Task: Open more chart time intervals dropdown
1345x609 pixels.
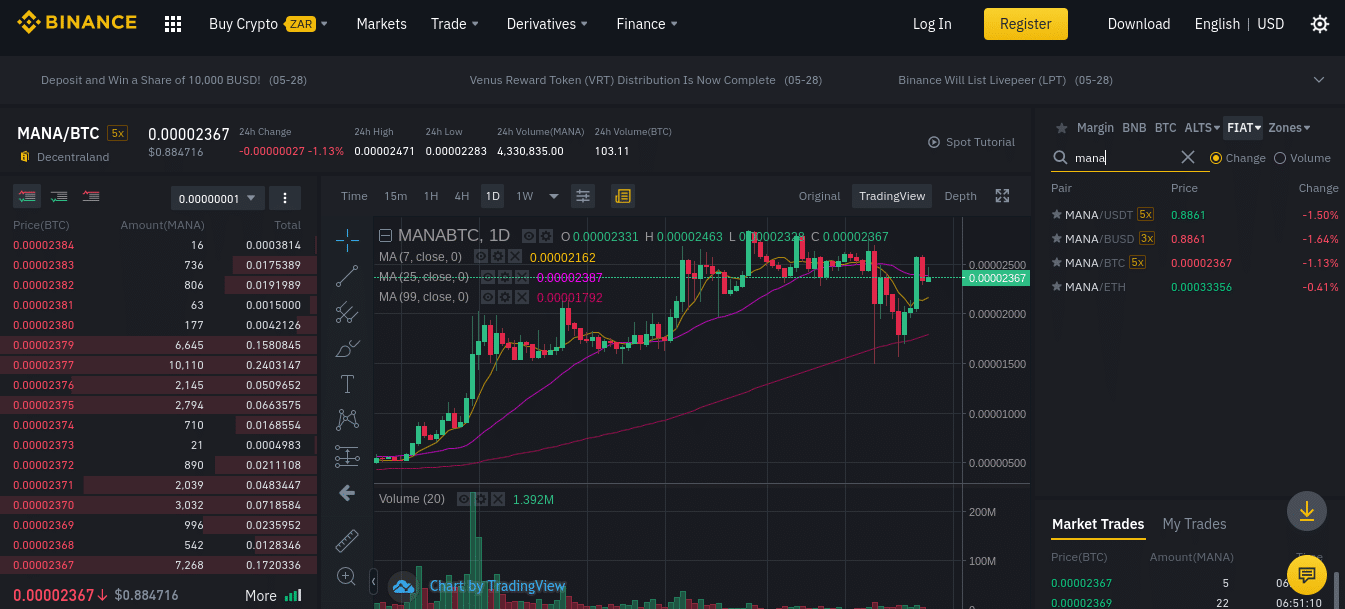Action: click(554, 196)
